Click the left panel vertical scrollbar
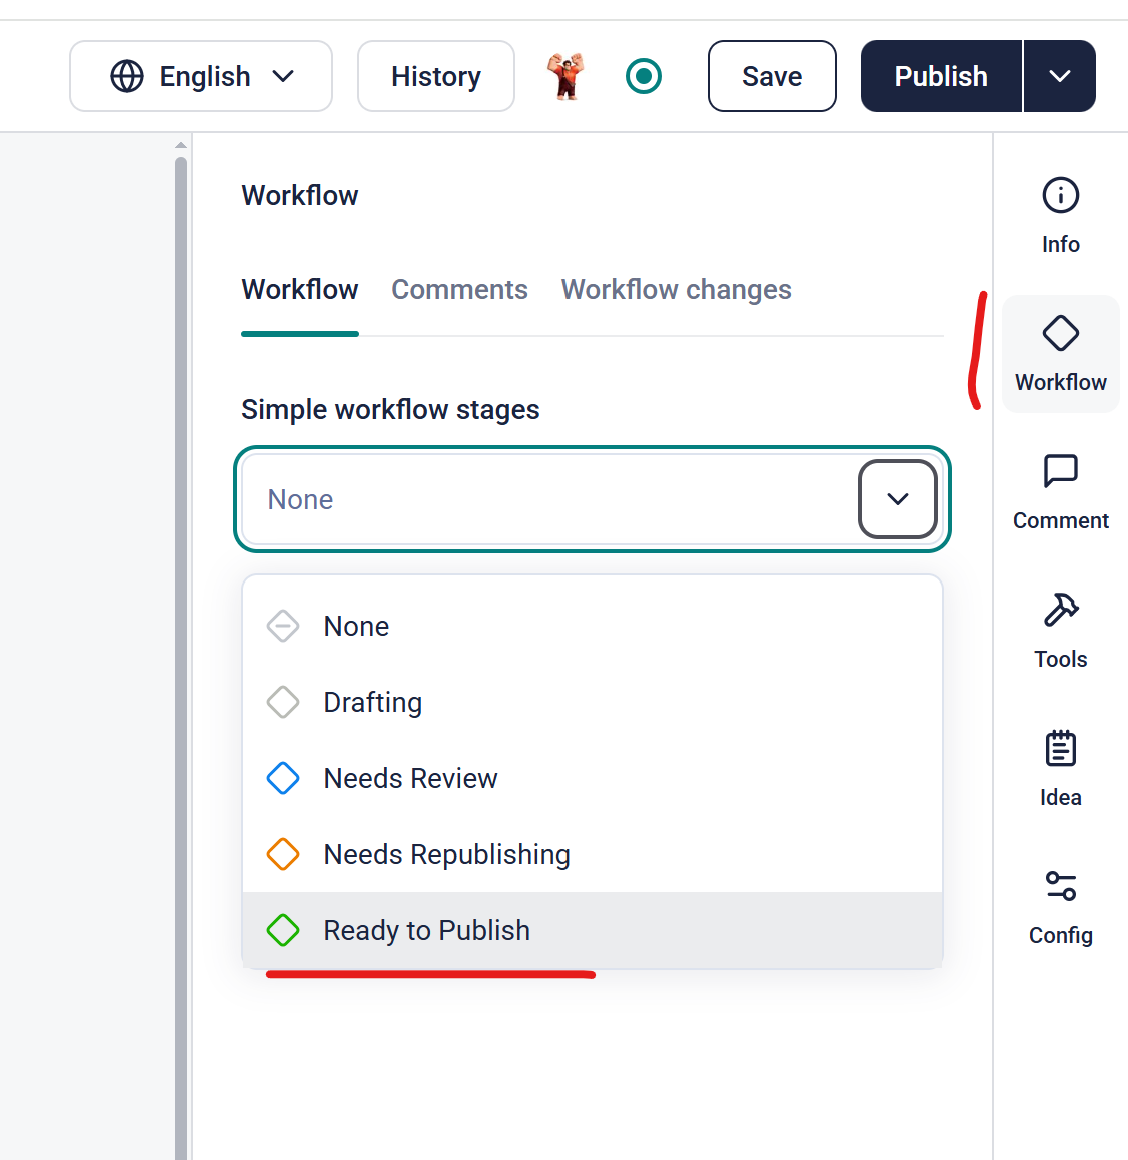Image resolution: width=1128 pixels, height=1160 pixels. coord(181,600)
